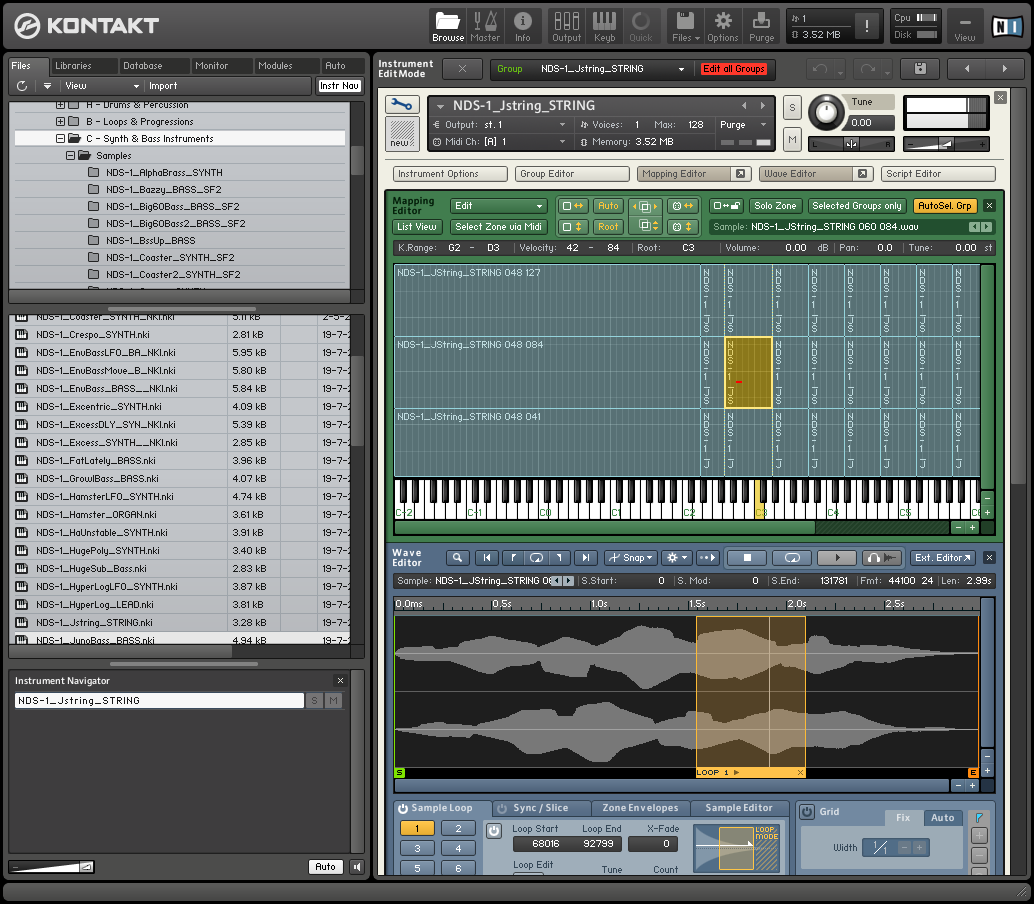Adjust the instrument volume slider

point(945,144)
